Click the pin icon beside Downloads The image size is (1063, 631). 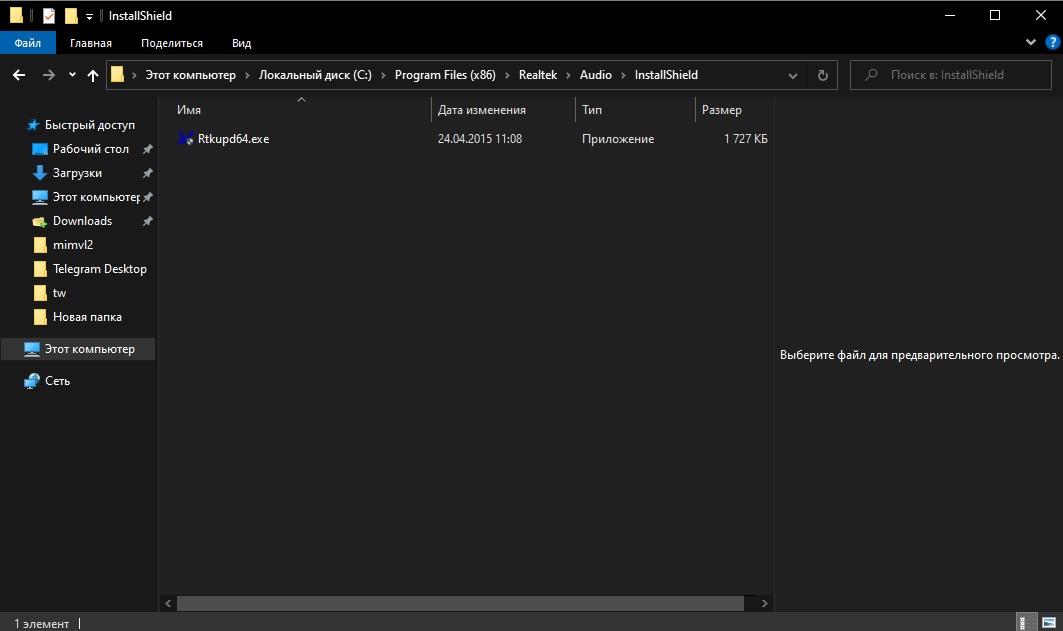[x=147, y=221]
